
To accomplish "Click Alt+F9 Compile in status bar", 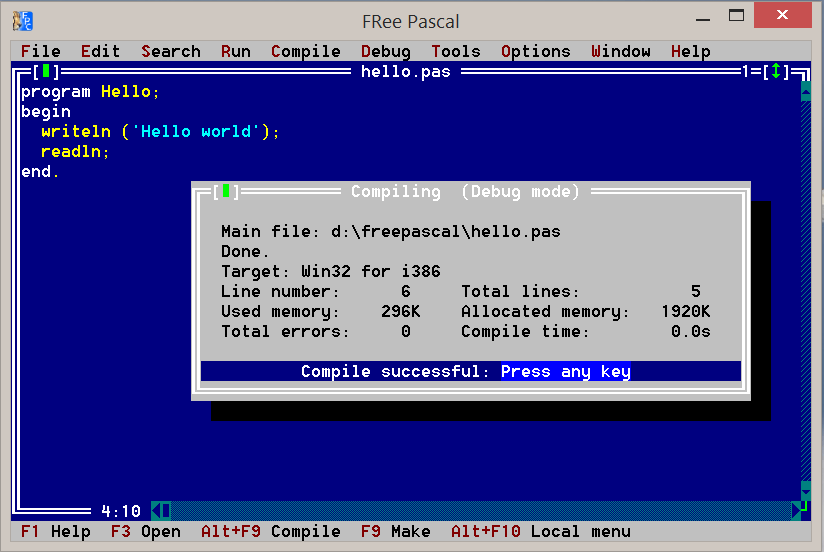I will pos(271,531).
